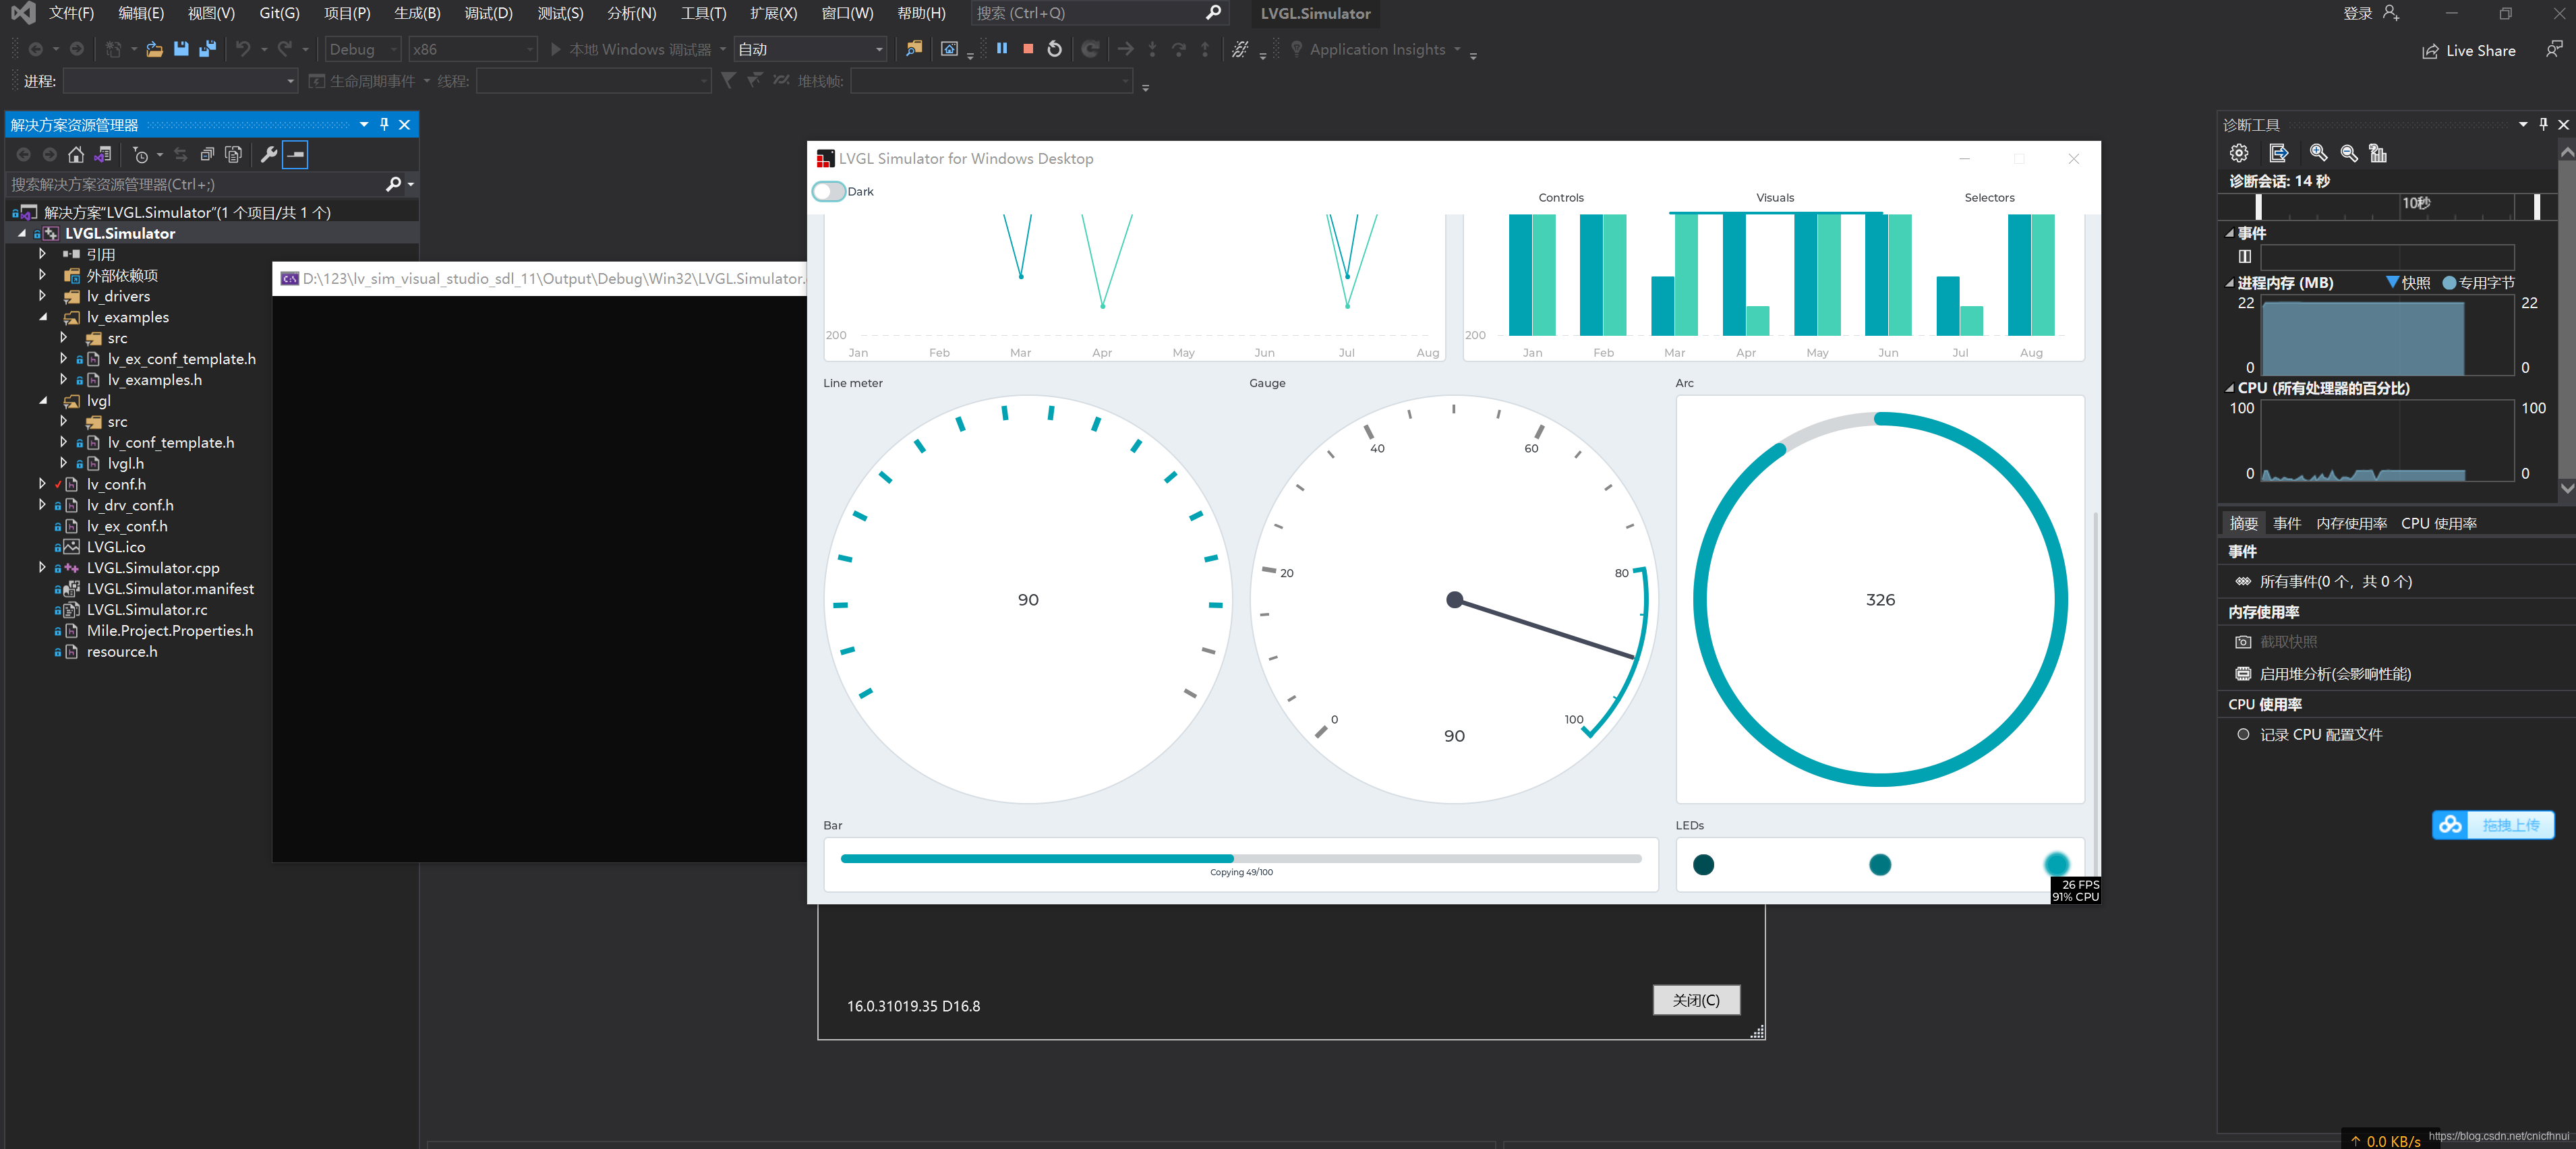This screenshot has width=2576, height=1149.
Task: Click the search icon in Solution Explorer
Action: pos(395,184)
